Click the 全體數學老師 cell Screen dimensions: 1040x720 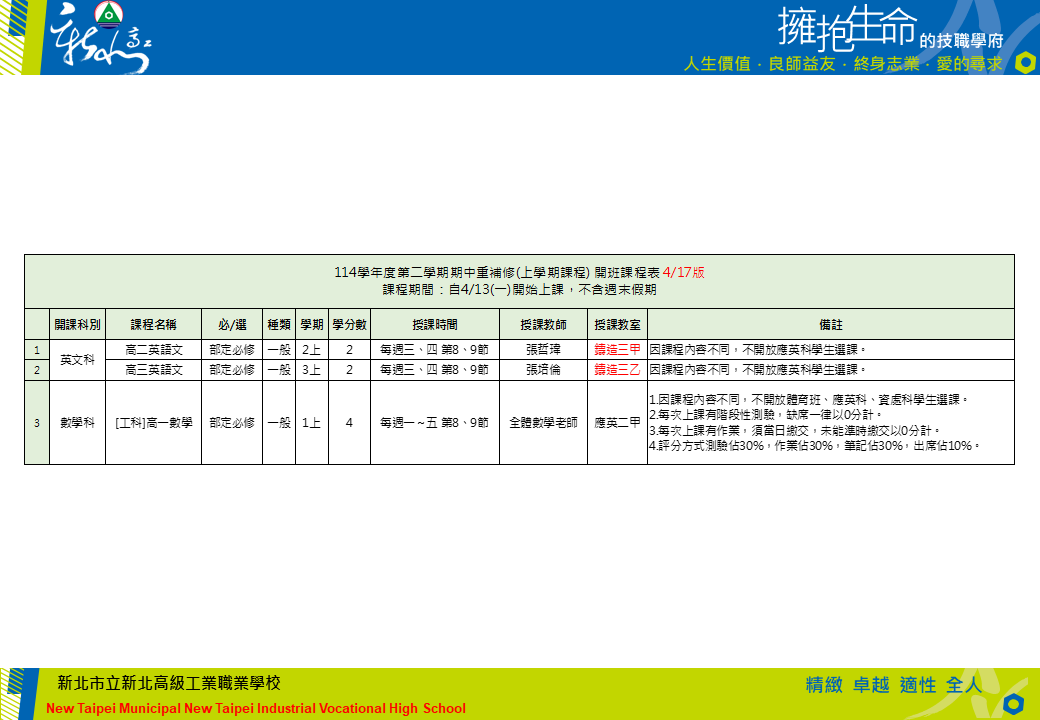tap(543, 422)
